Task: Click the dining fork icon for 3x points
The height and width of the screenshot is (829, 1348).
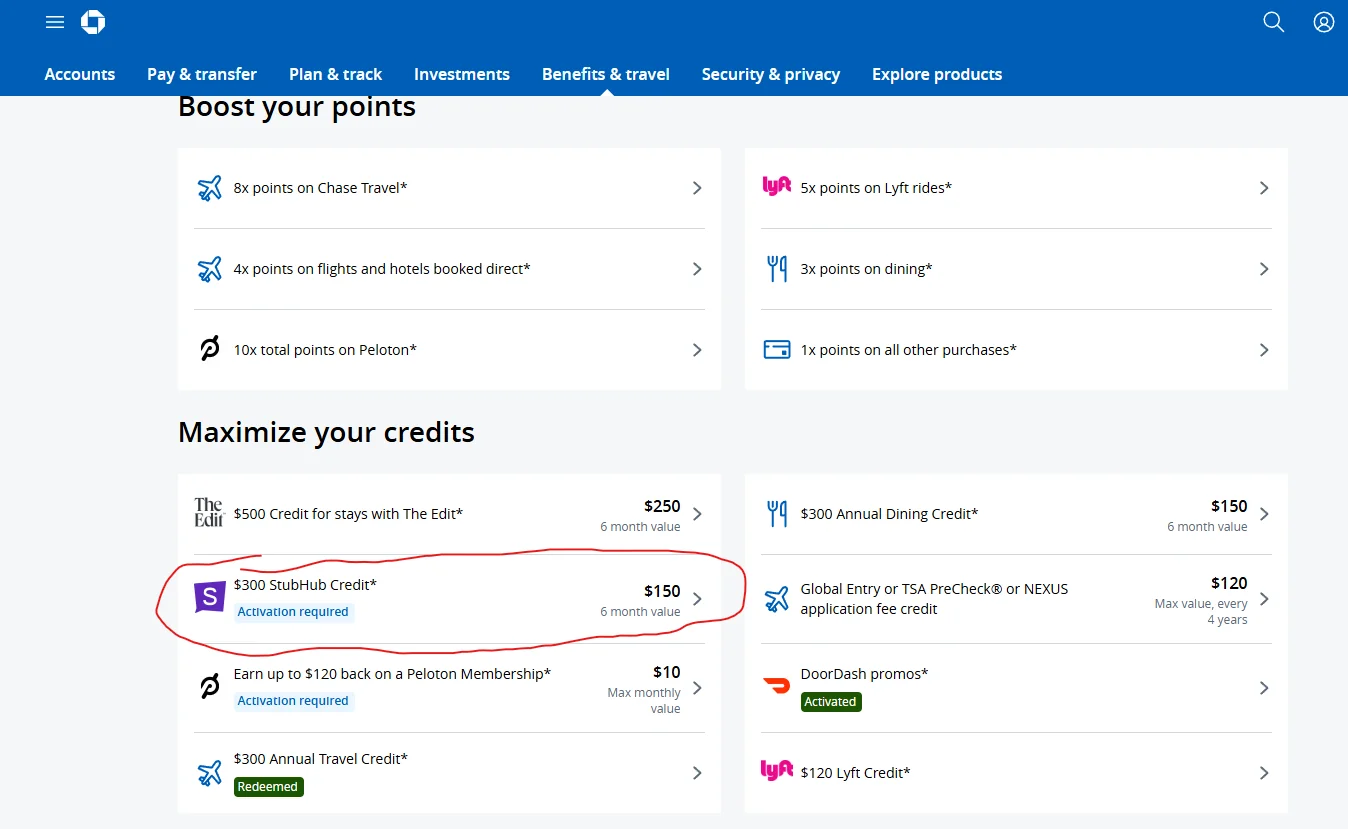Action: (777, 268)
